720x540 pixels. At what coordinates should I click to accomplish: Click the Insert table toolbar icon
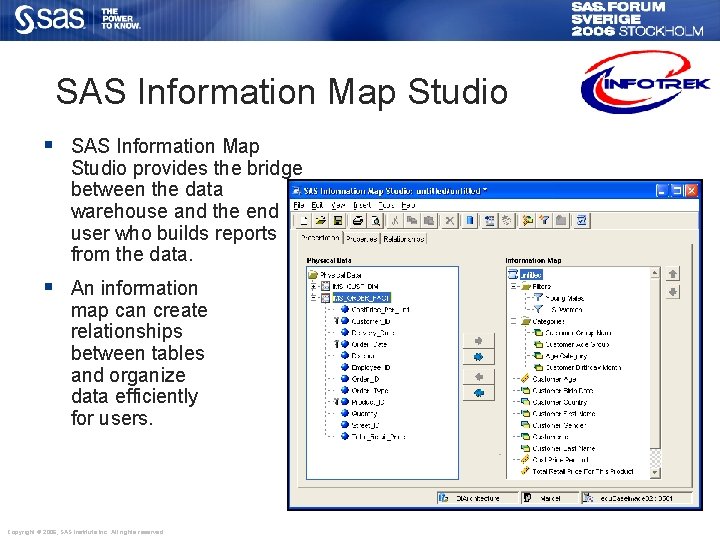click(489, 221)
